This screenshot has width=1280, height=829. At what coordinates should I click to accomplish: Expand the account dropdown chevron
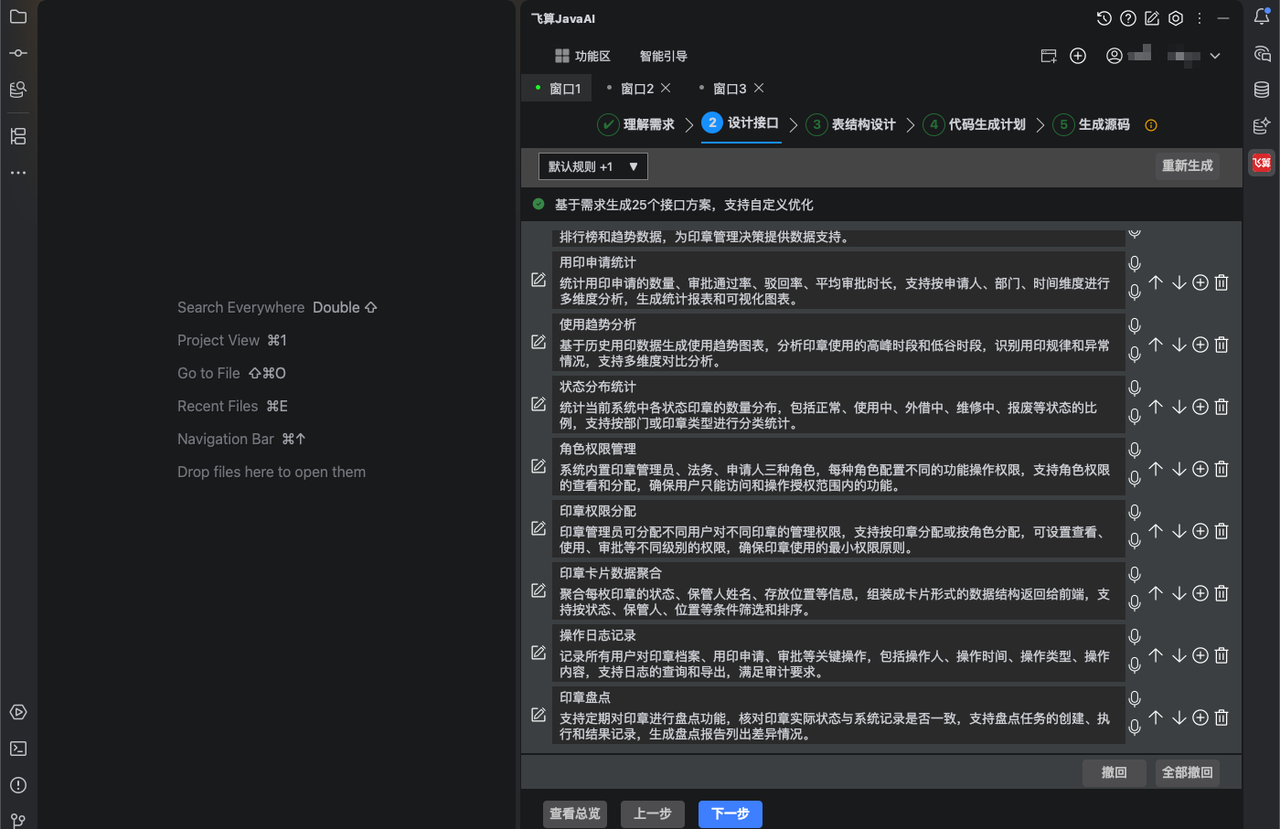click(1215, 56)
